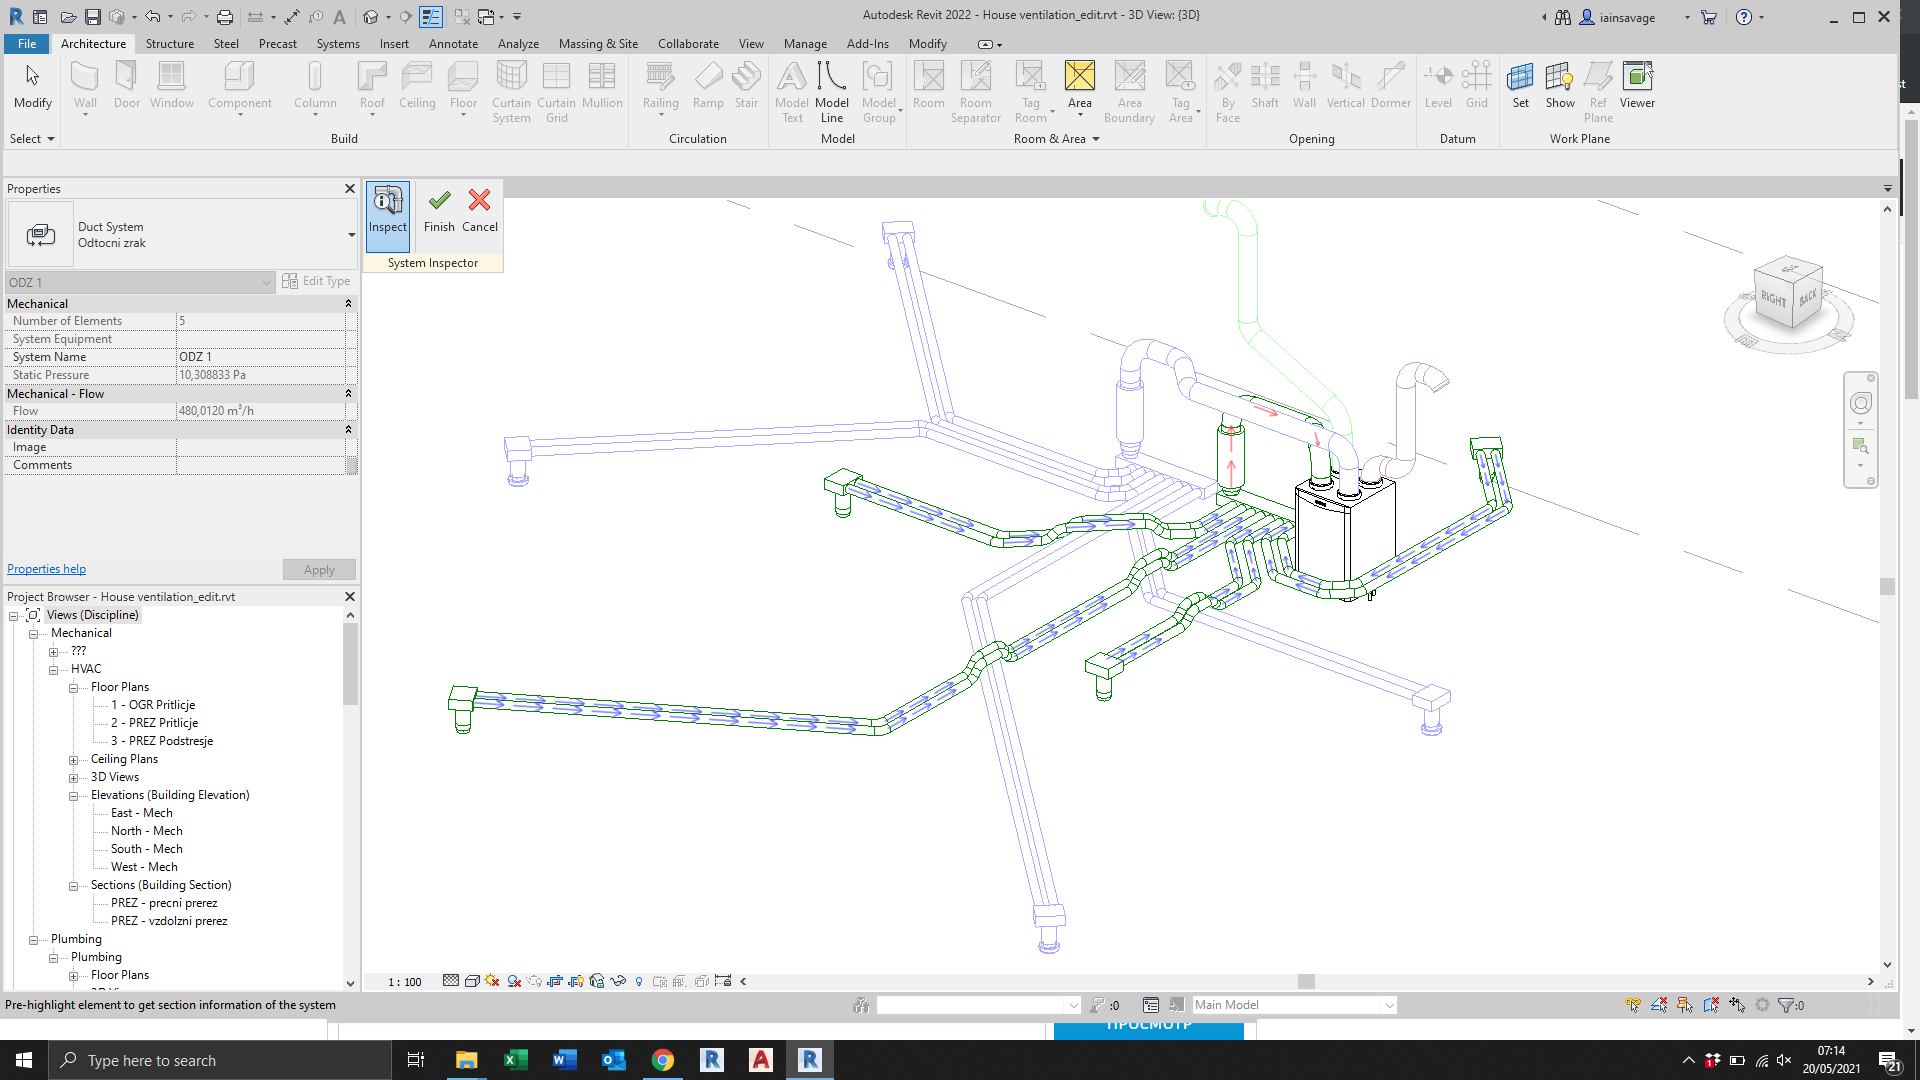Open the Select panel dropdown

(x=31, y=139)
